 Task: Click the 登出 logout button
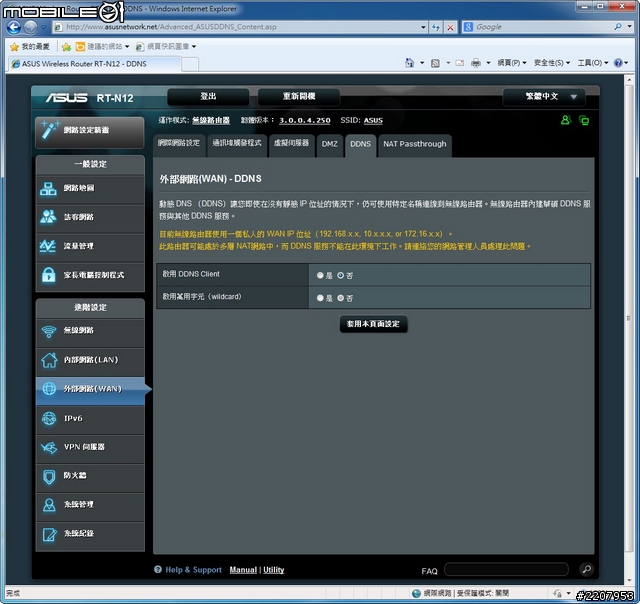coord(208,97)
